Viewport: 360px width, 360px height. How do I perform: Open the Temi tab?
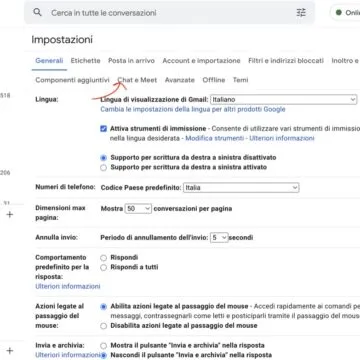click(240, 80)
